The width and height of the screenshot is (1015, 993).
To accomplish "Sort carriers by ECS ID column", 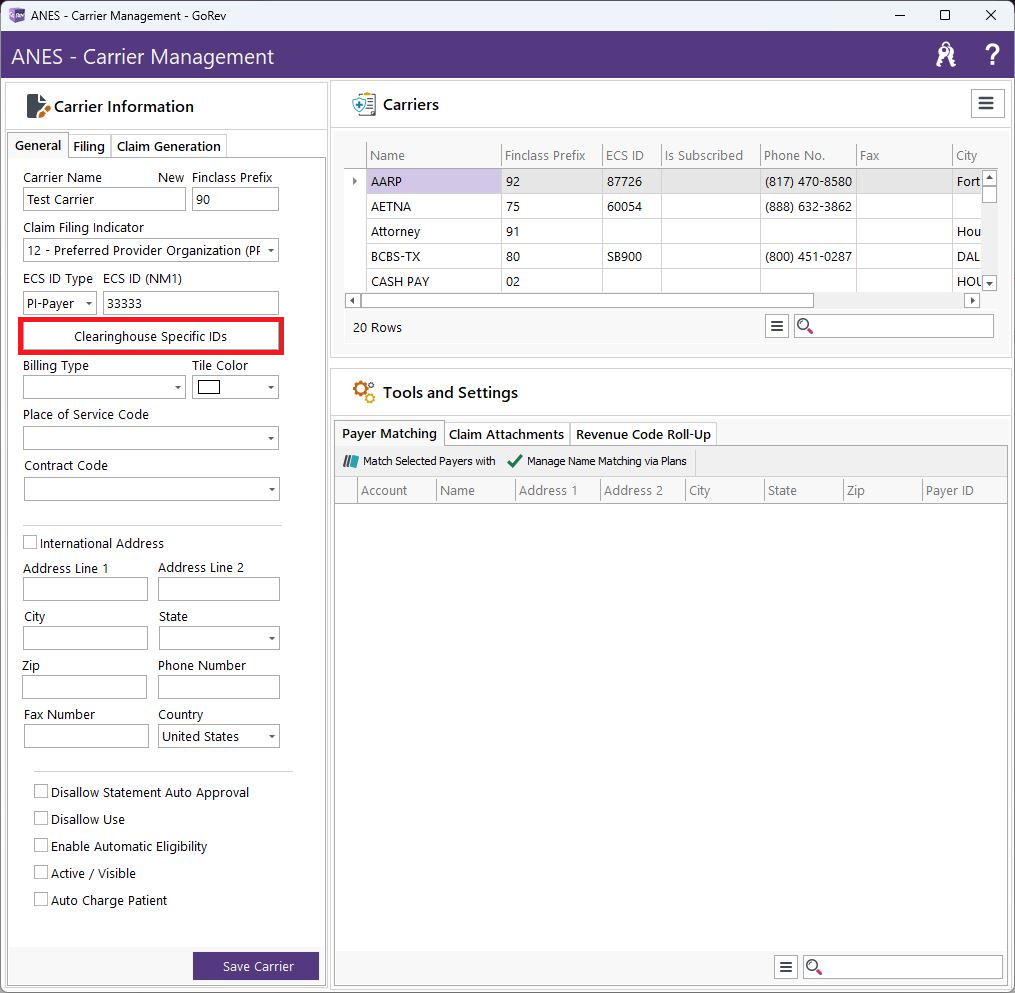I will [x=631, y=155].
